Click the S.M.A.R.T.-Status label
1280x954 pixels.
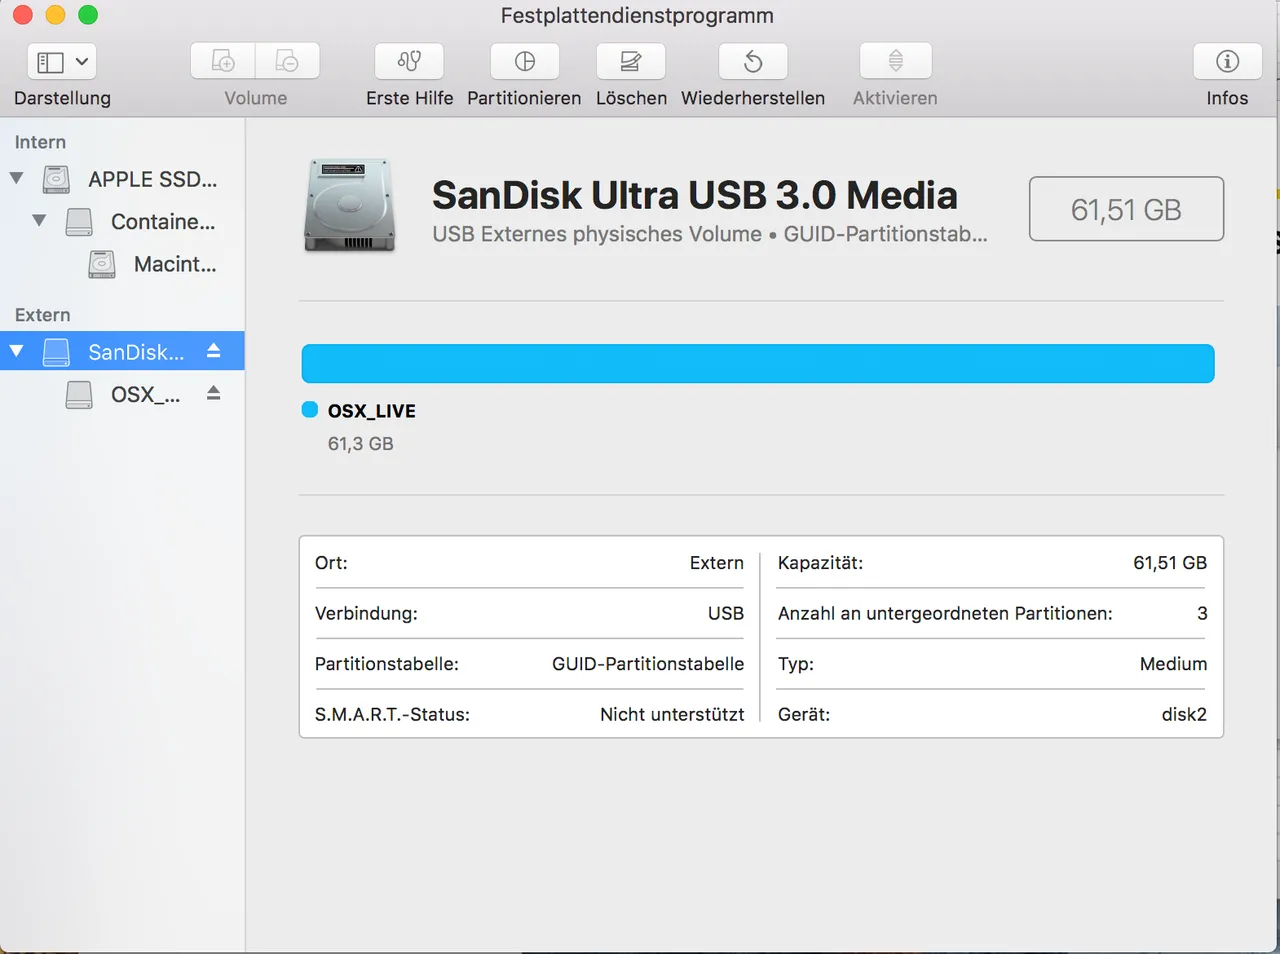click(x=392, y=714)
